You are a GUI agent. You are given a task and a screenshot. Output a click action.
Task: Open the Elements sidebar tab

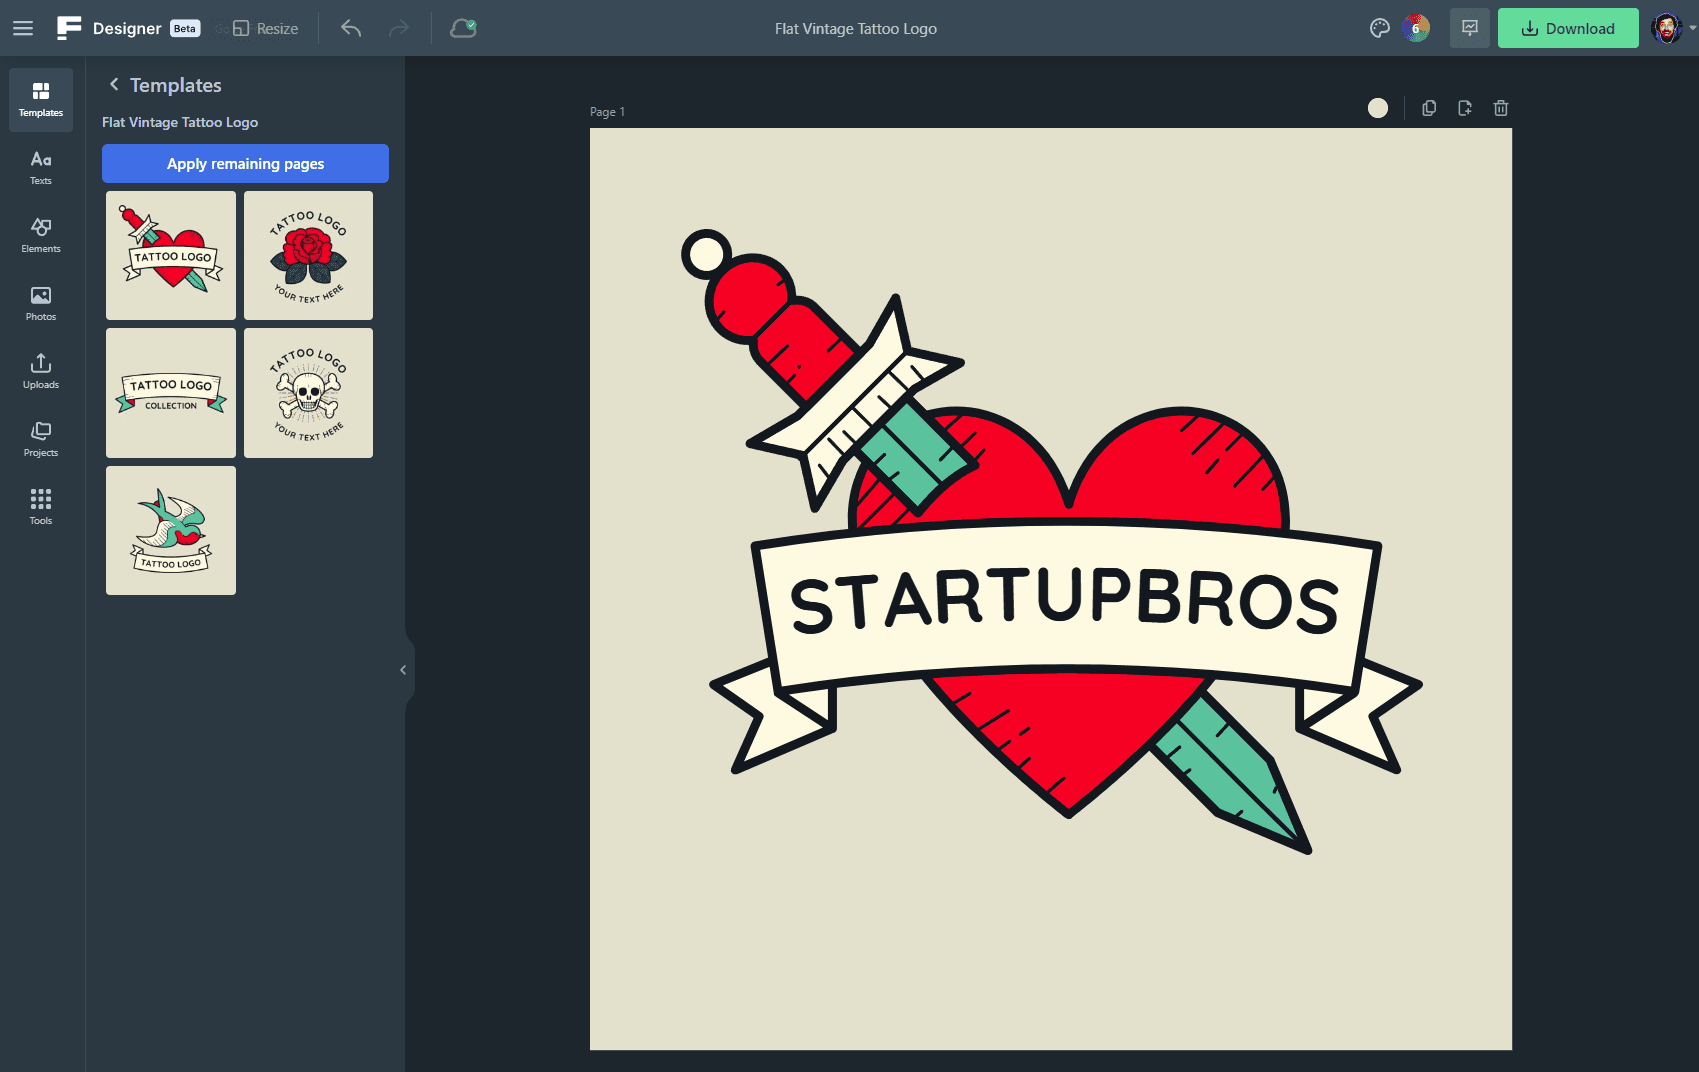[41, 236]
